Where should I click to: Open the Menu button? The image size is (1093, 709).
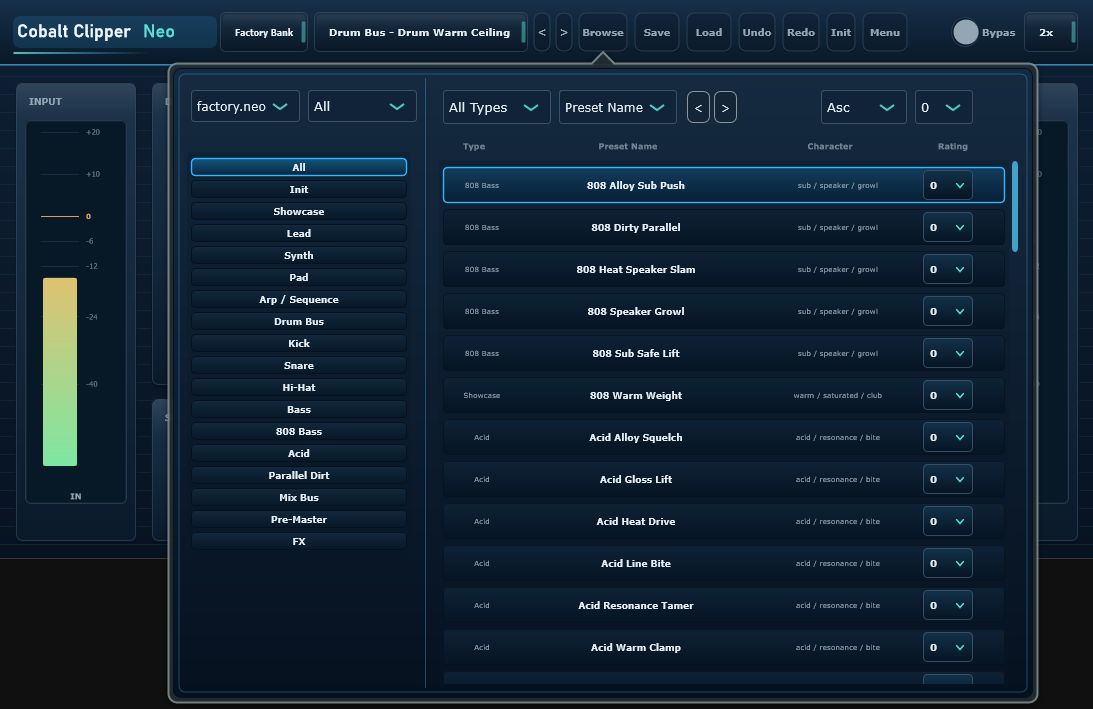[885, 32]
